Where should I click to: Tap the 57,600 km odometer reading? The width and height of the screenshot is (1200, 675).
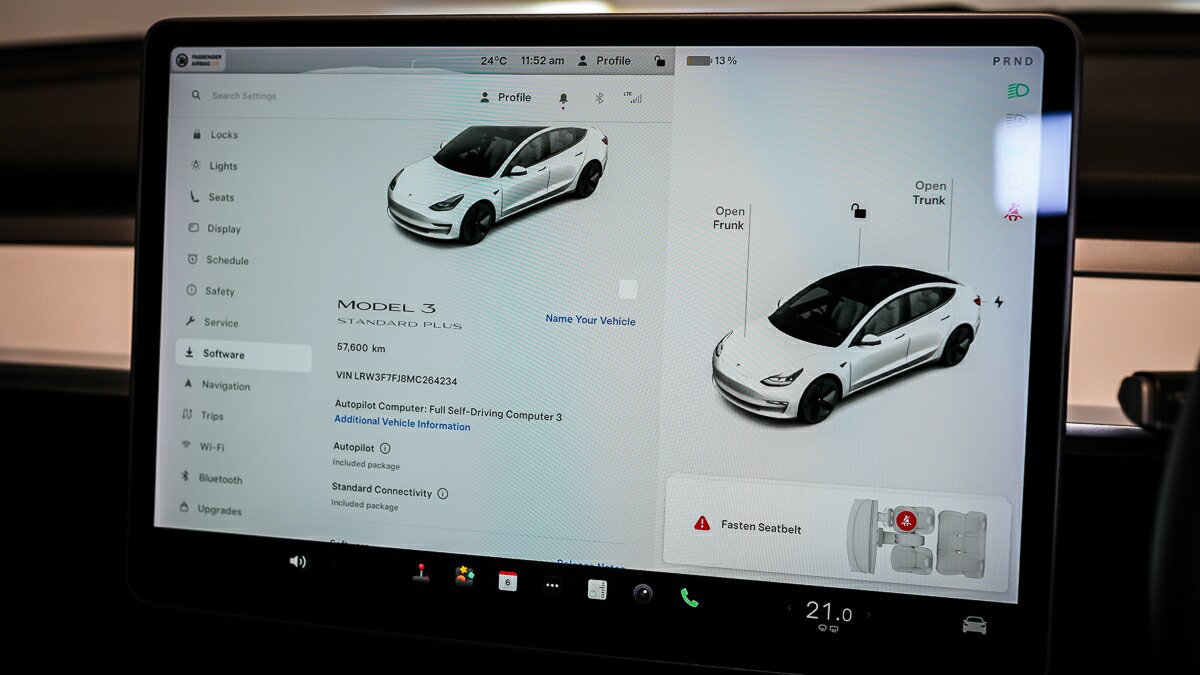(361, 348)
